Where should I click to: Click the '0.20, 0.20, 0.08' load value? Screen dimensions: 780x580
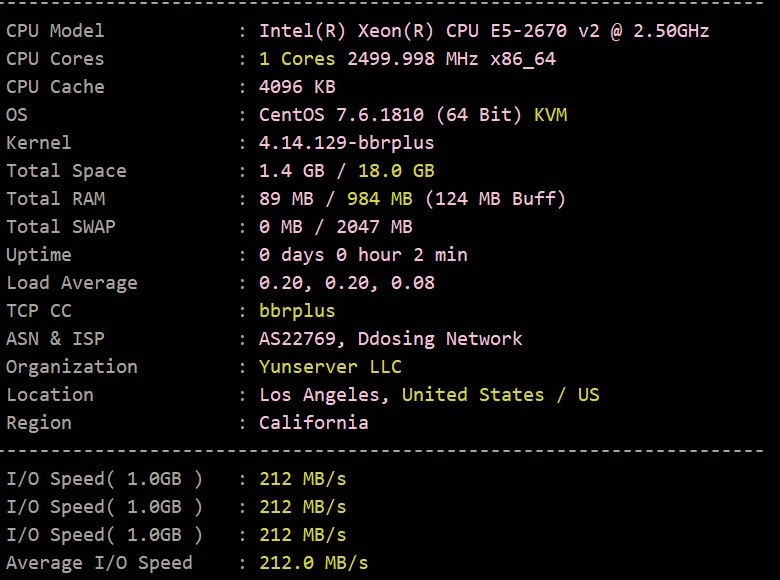(347, 283)
